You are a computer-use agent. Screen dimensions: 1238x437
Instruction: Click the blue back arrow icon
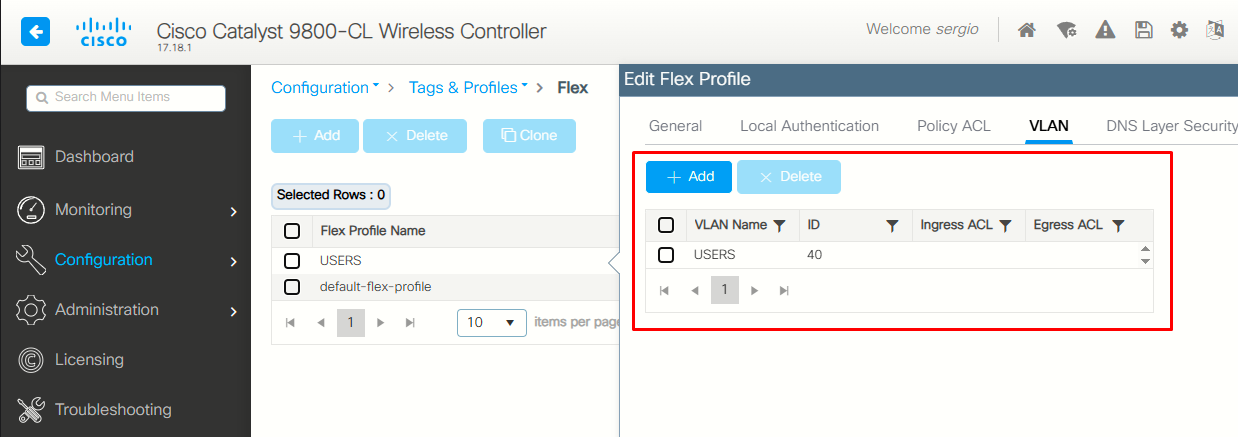point(36,32)
